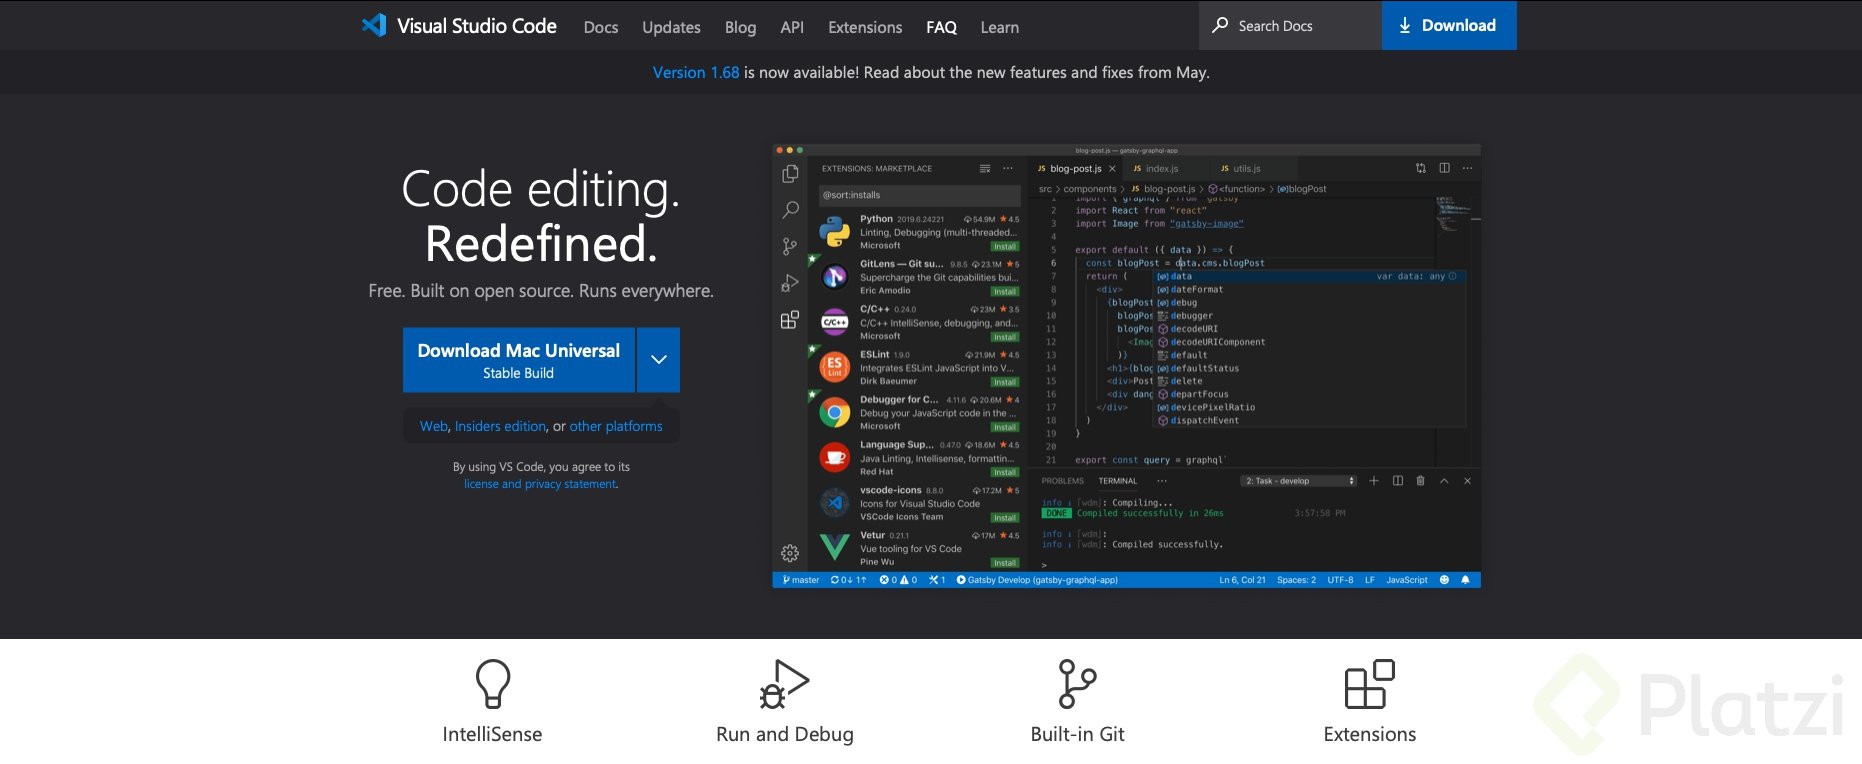Click the IntelliSense lightbulb icon
Viewport: 1862px width, 764px height.
click(x=493, y=684)
